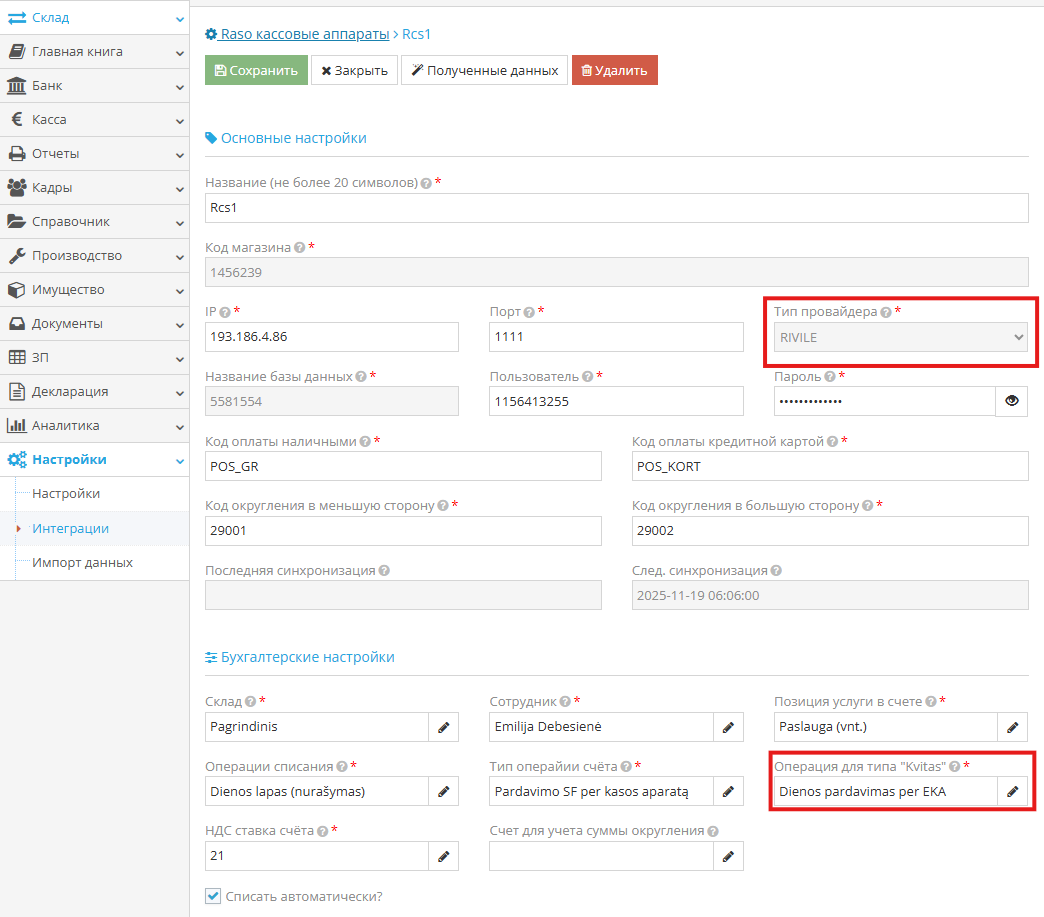The image size is (1044, 917).
Task: Click the red Удалить button
Action: [614, 71]
